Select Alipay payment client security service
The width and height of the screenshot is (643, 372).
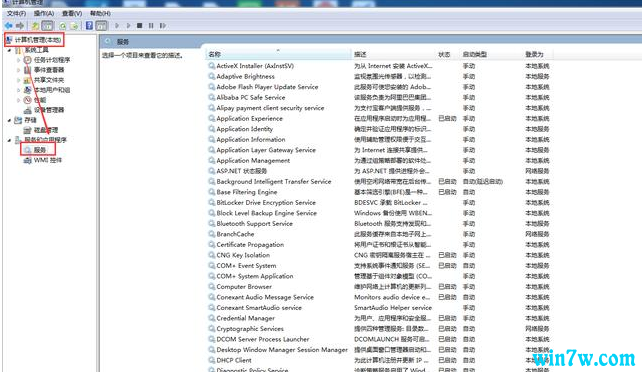coord(270,108)
